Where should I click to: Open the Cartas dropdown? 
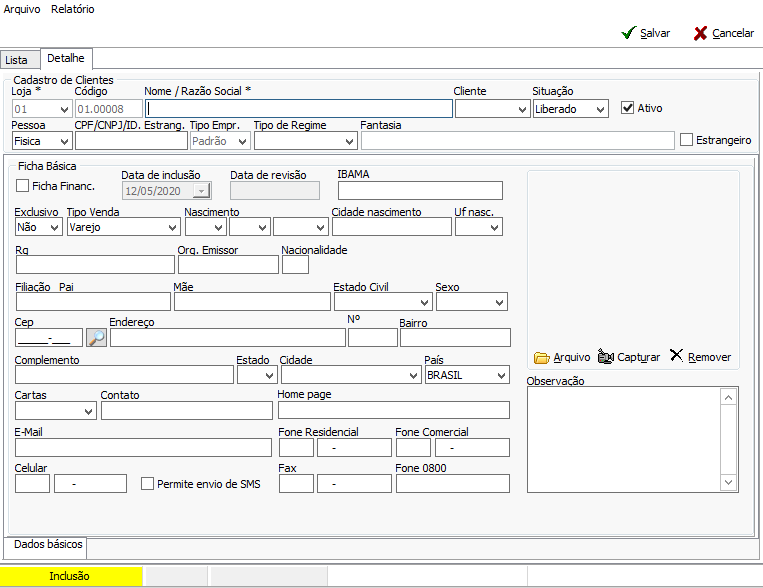(89, 411)
